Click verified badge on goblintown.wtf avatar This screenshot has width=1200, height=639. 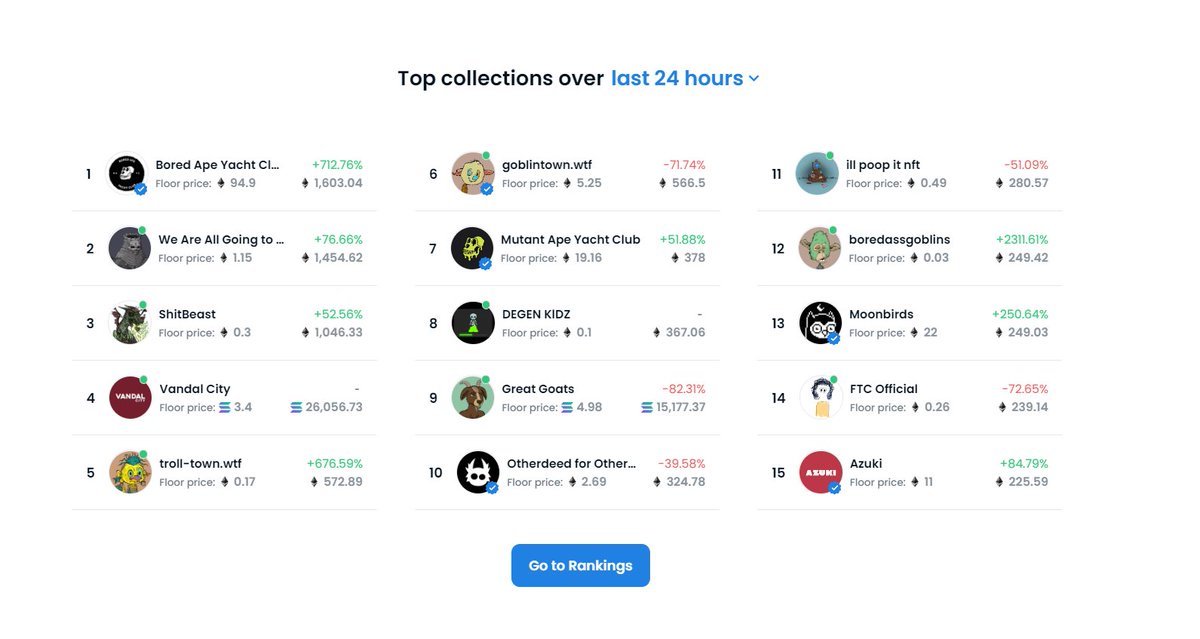click(x=486, y=189)
